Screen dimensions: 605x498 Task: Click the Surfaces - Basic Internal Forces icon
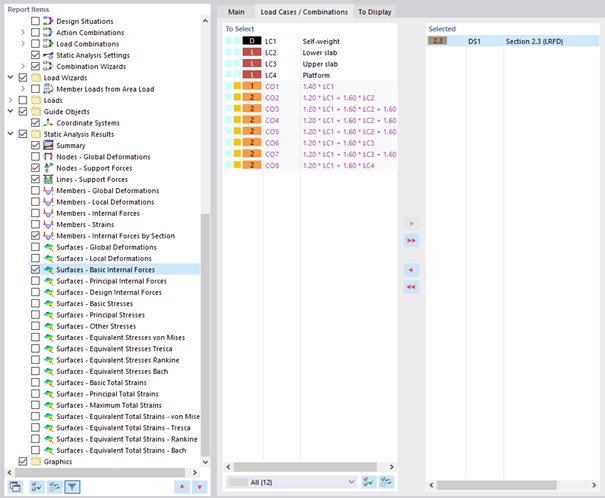[48, 269]
